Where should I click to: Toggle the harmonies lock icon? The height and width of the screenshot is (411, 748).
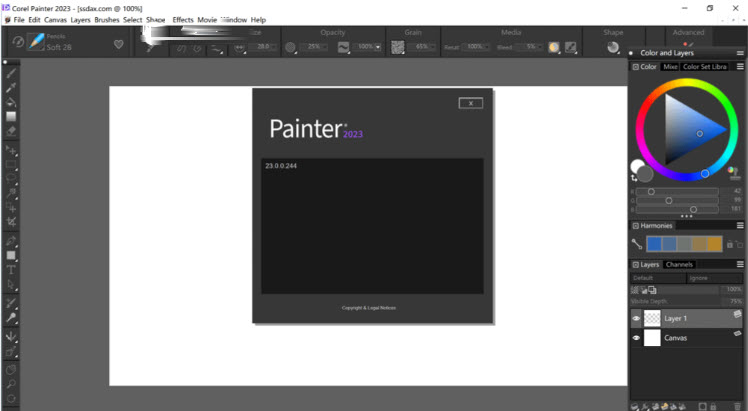click(x=730, y=244)
